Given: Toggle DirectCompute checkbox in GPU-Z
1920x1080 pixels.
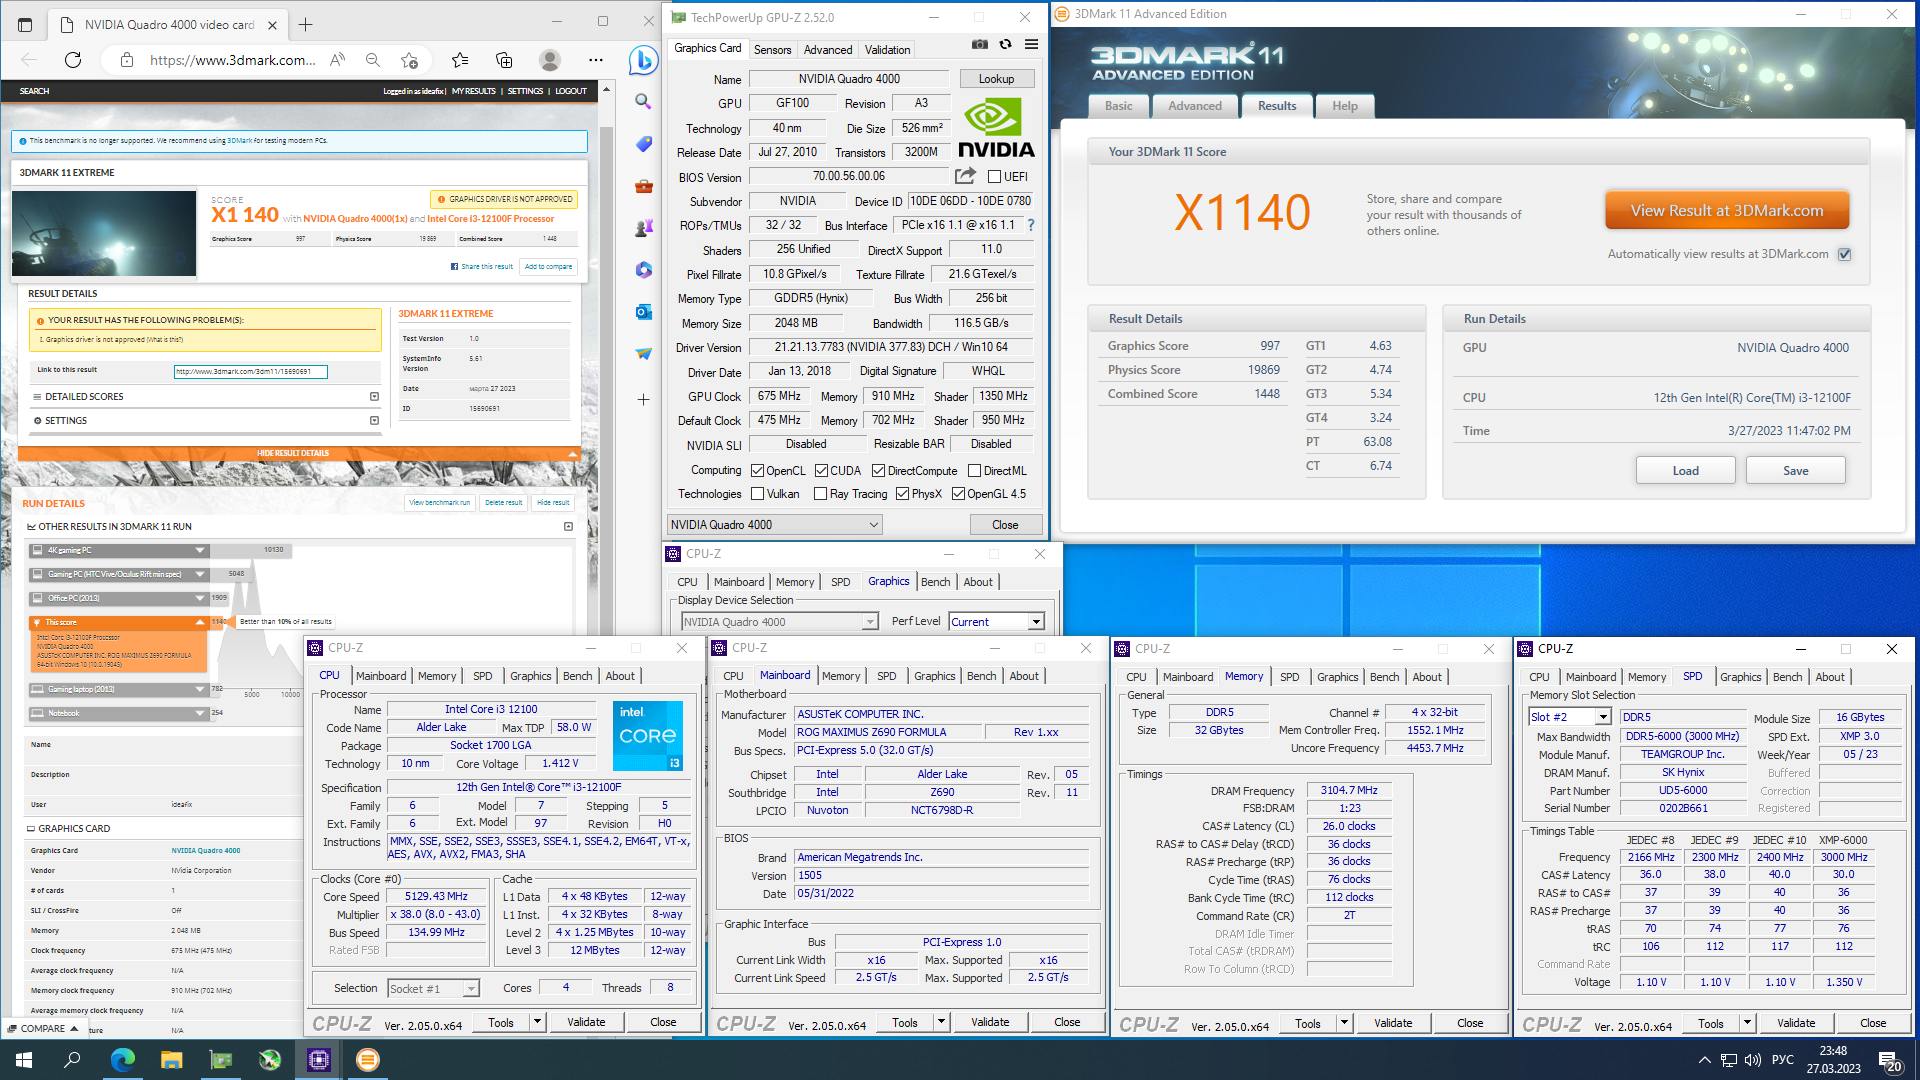Looking at the screenshot, I should tap(878, 471).
